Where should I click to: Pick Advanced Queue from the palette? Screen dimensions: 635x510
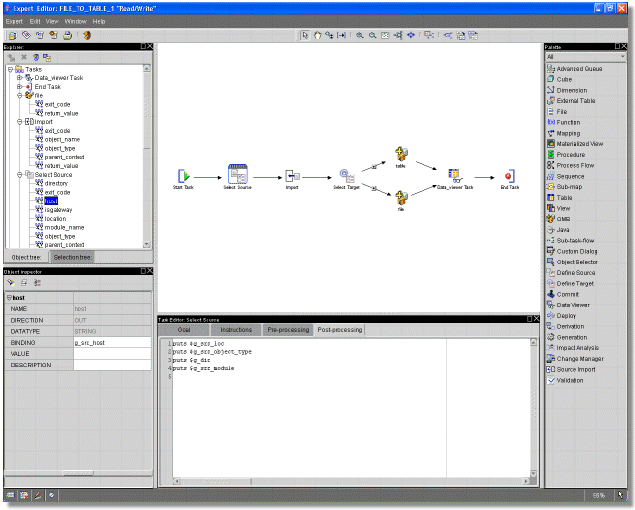pos(575,69)
